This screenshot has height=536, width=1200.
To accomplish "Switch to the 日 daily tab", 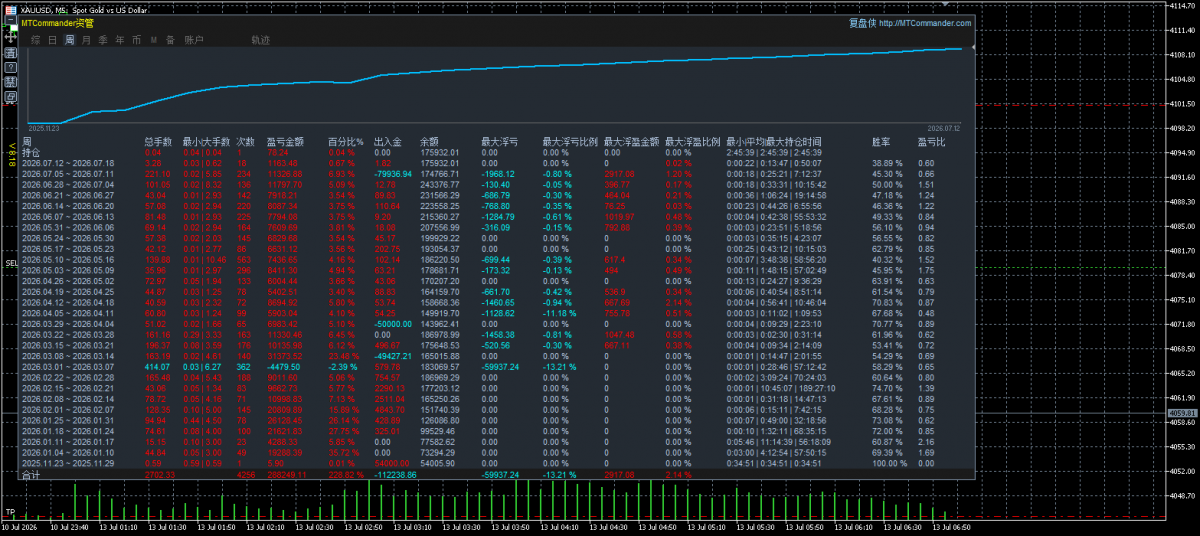I will (x=52, y=40).
